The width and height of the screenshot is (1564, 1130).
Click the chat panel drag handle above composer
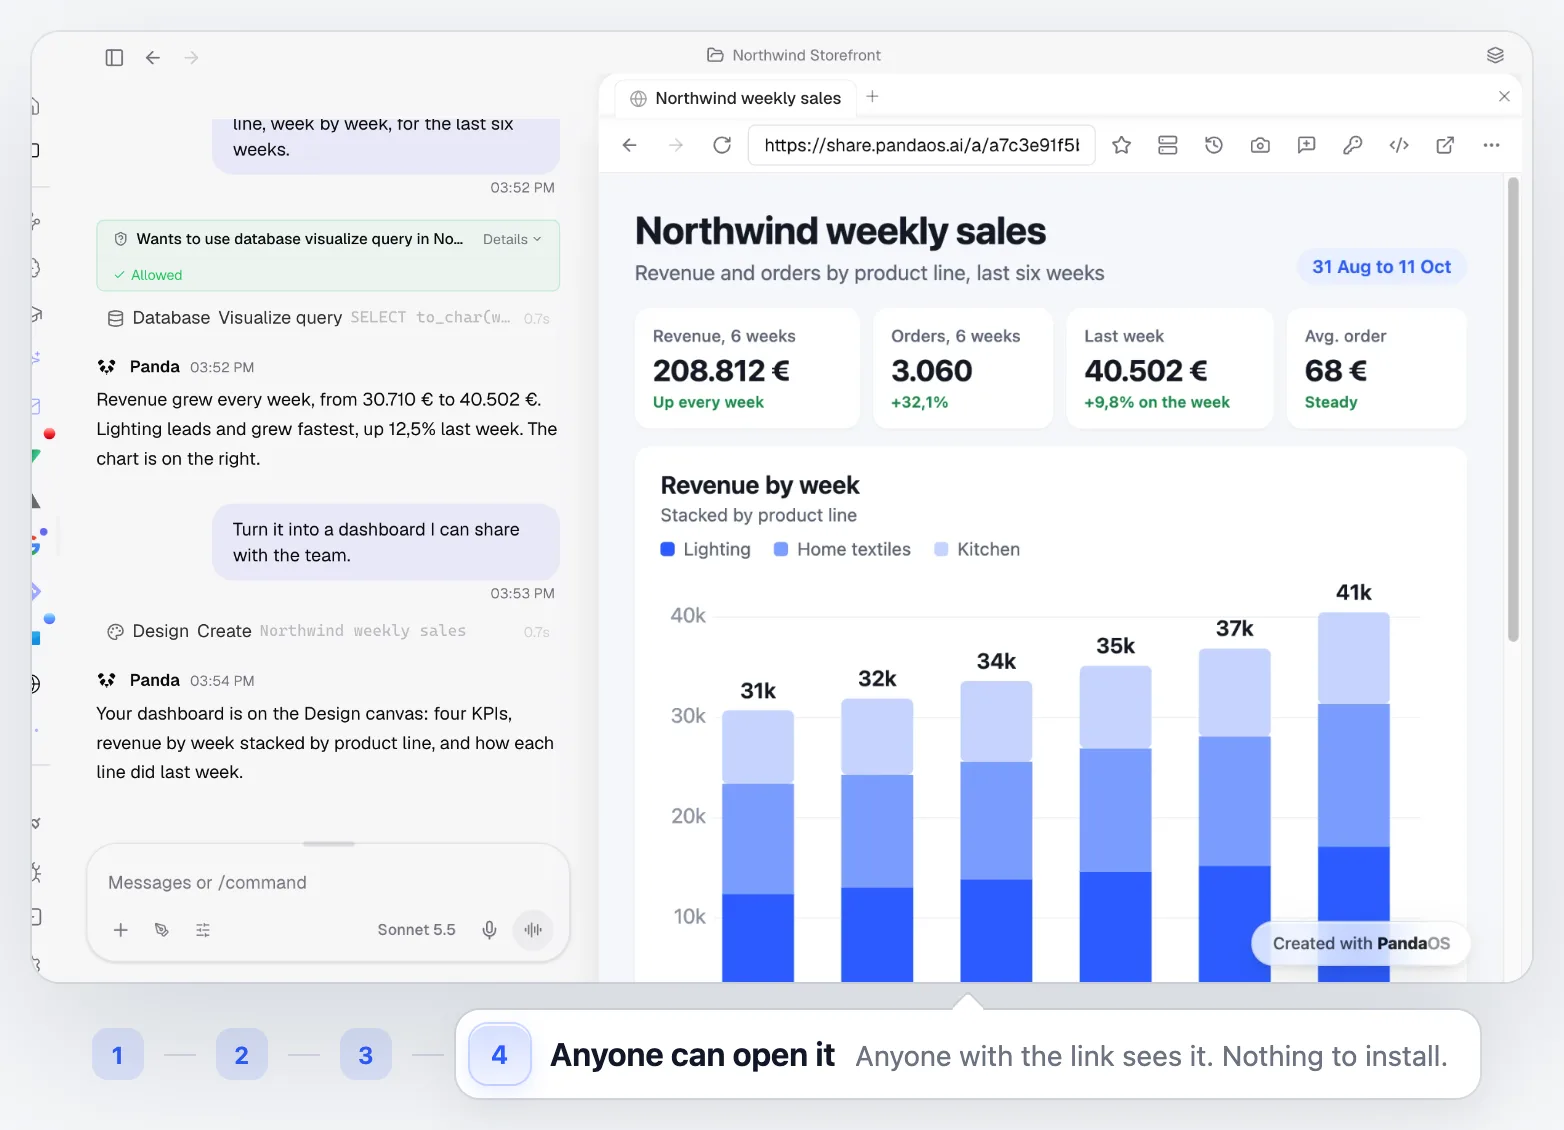pos(329,844)
